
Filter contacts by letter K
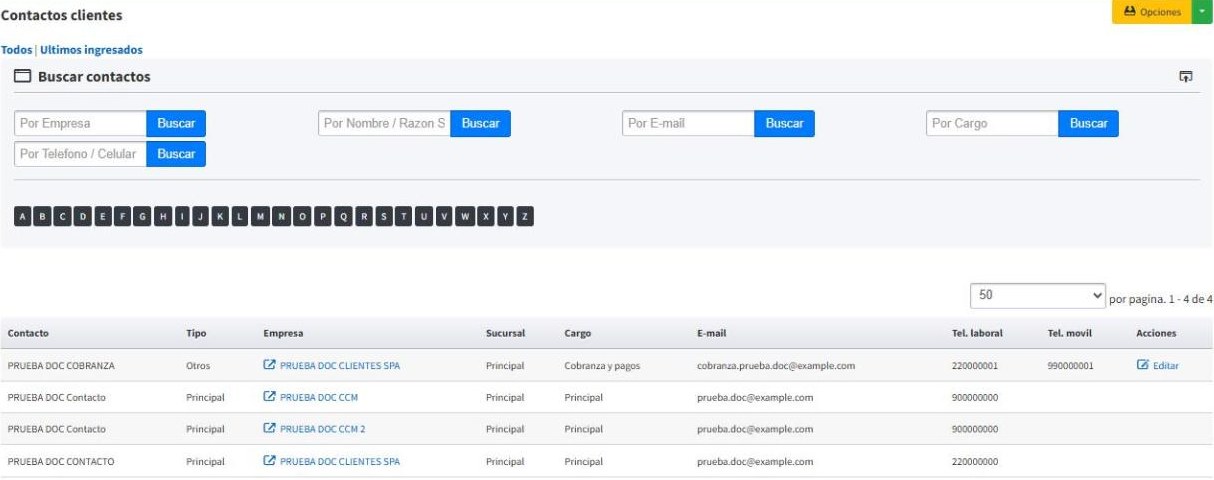[221, 216]
